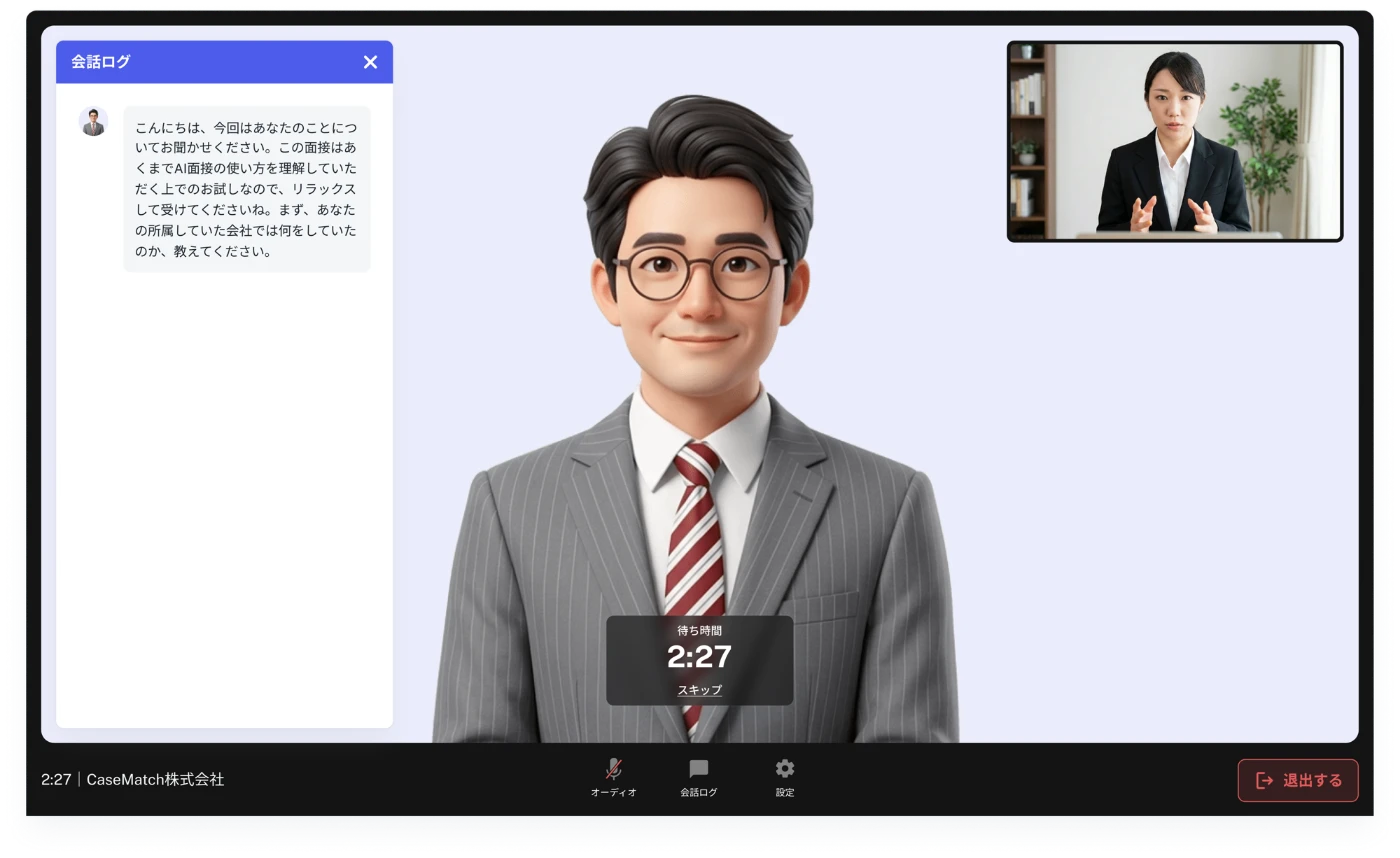This screenshot has width=1400, height=858.
Task: Click the candidate webcam video thumbnail
Action: click(x=1175, y=141)
